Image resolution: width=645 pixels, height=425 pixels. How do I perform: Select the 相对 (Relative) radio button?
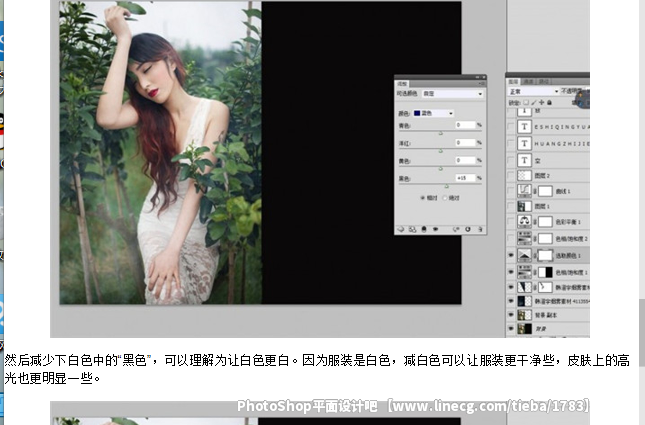click(424, 197)
